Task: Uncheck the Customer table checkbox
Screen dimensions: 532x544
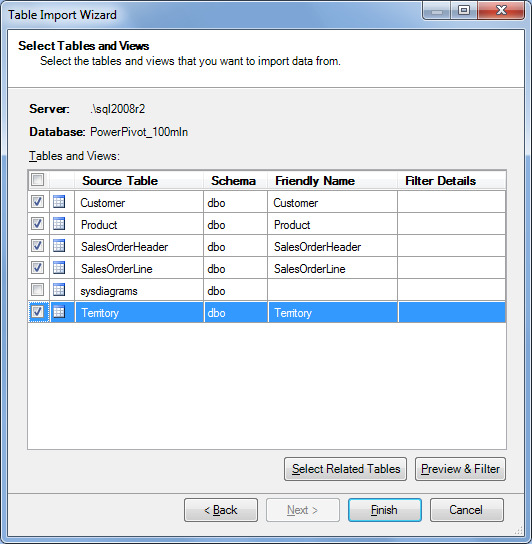Action: click(x=37, y=202)
